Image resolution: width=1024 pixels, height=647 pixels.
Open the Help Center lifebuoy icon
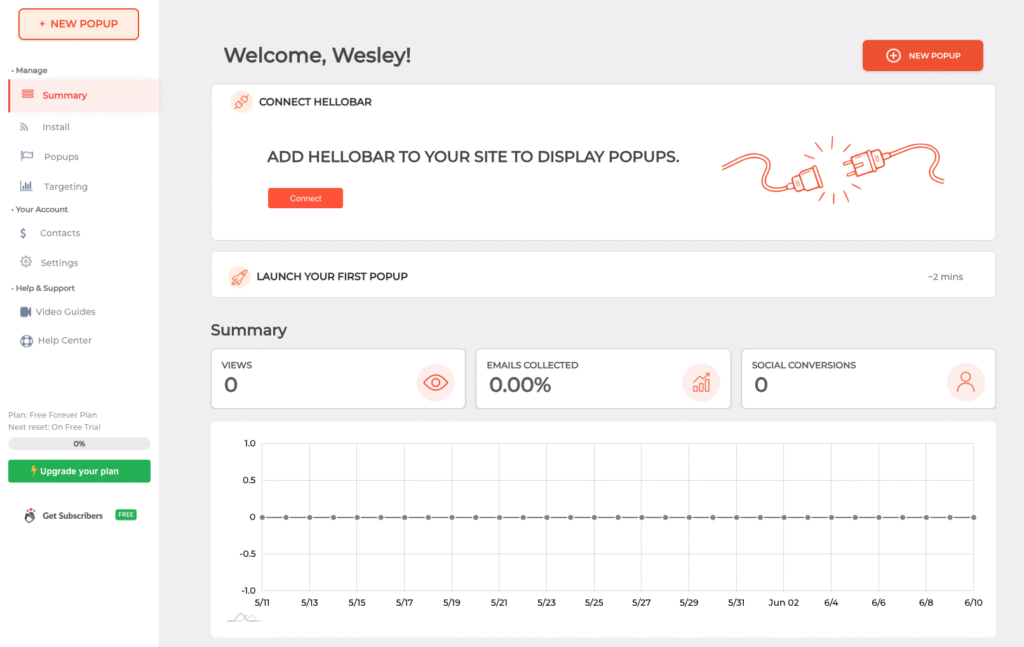pyautogui.click(x=26, y=340)
